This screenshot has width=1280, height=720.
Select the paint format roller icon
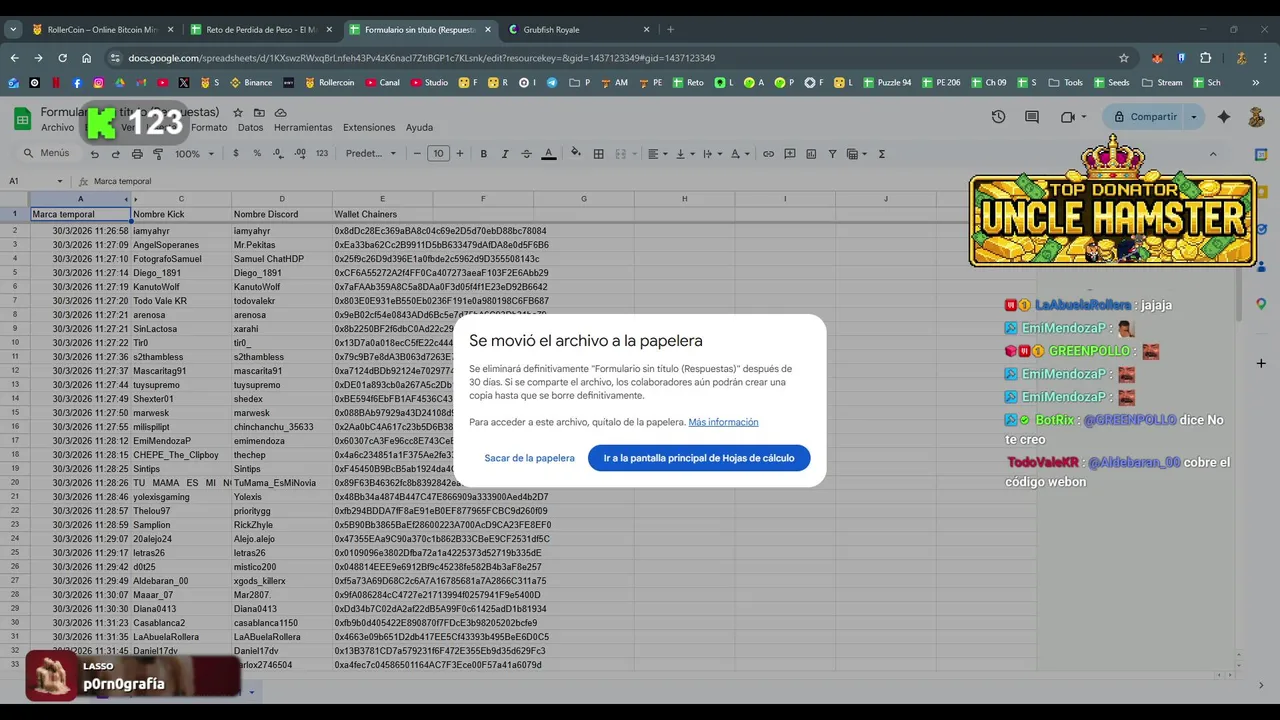click(158, 154)
